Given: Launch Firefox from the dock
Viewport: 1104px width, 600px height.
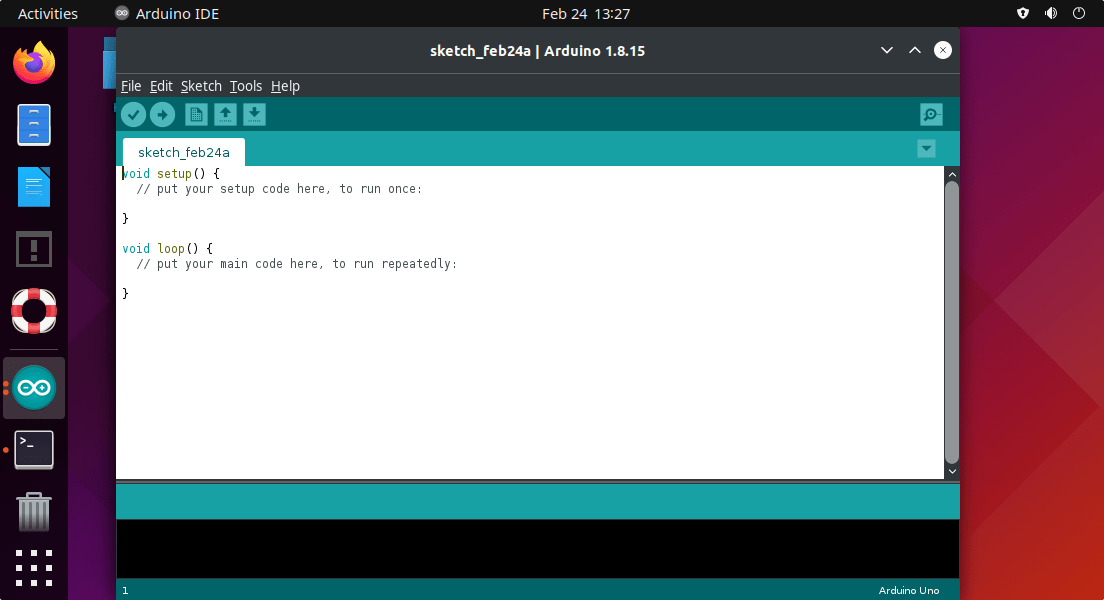Looking at the screenshot, I should tap(34, 64).
